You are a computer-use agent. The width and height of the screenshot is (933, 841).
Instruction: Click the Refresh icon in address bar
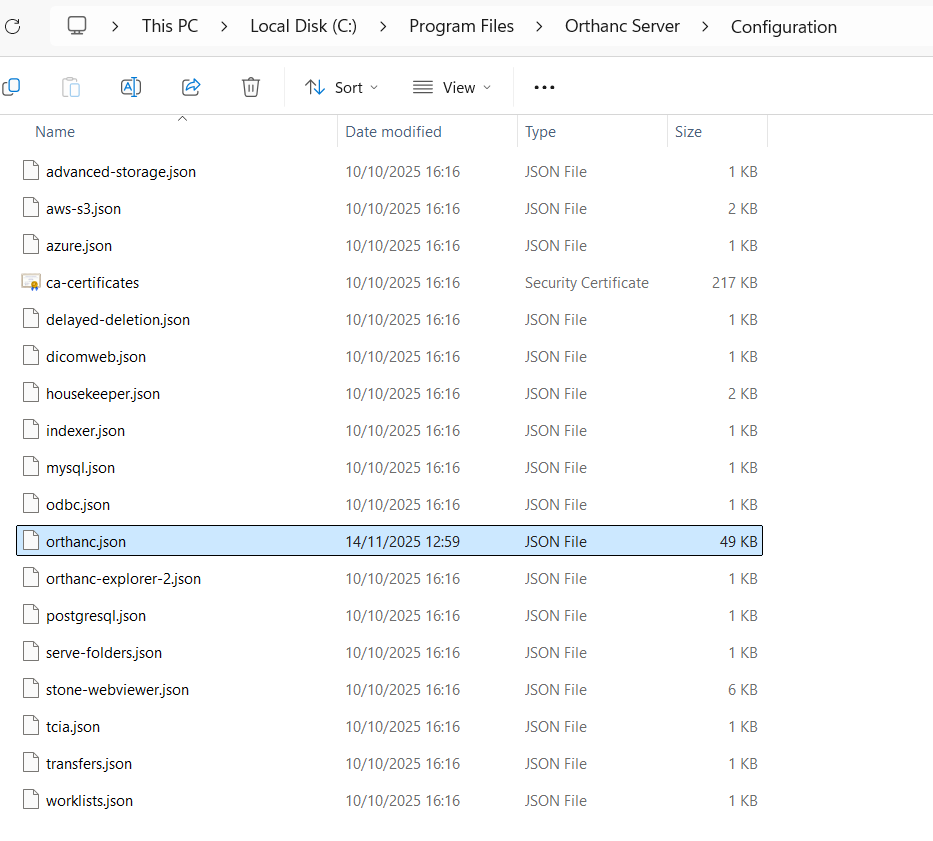(x=12, y=26)
